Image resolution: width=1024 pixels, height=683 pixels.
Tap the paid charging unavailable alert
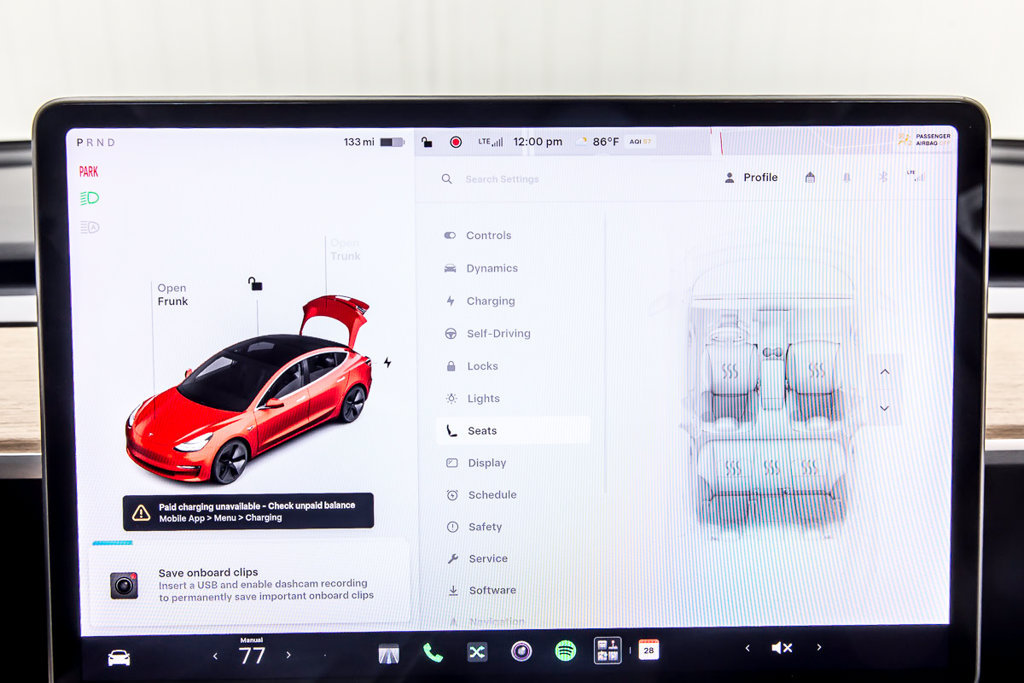(x=248, y=511)
